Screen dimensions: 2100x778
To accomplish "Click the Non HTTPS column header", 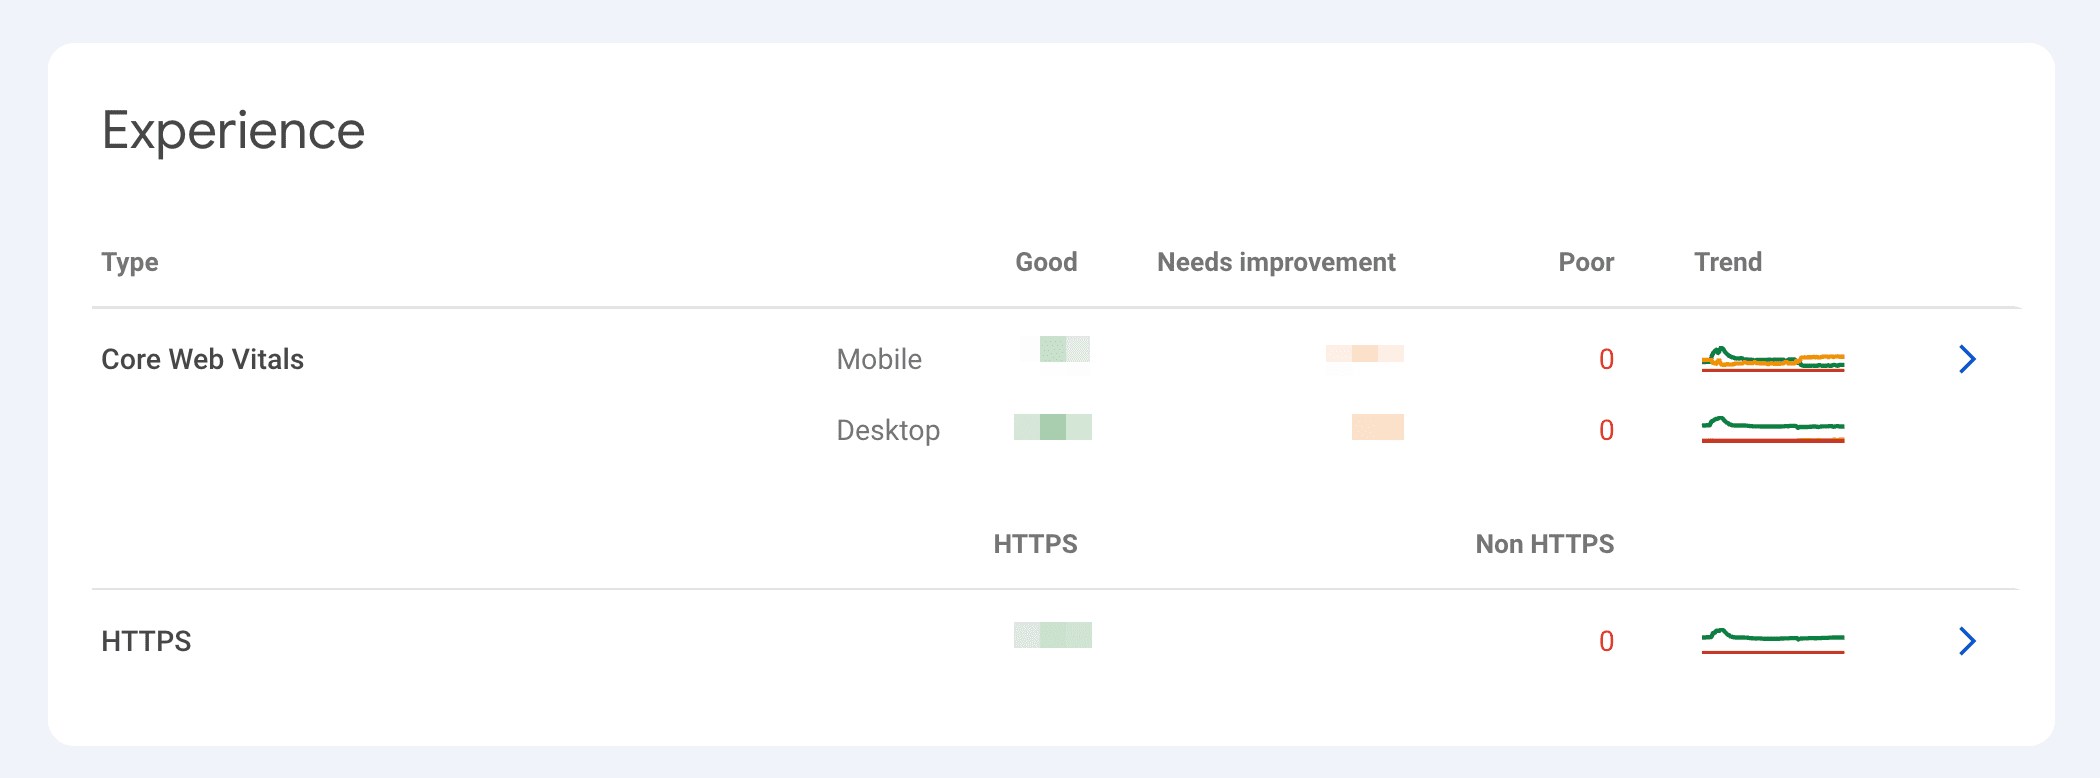I will (1544, 544).
